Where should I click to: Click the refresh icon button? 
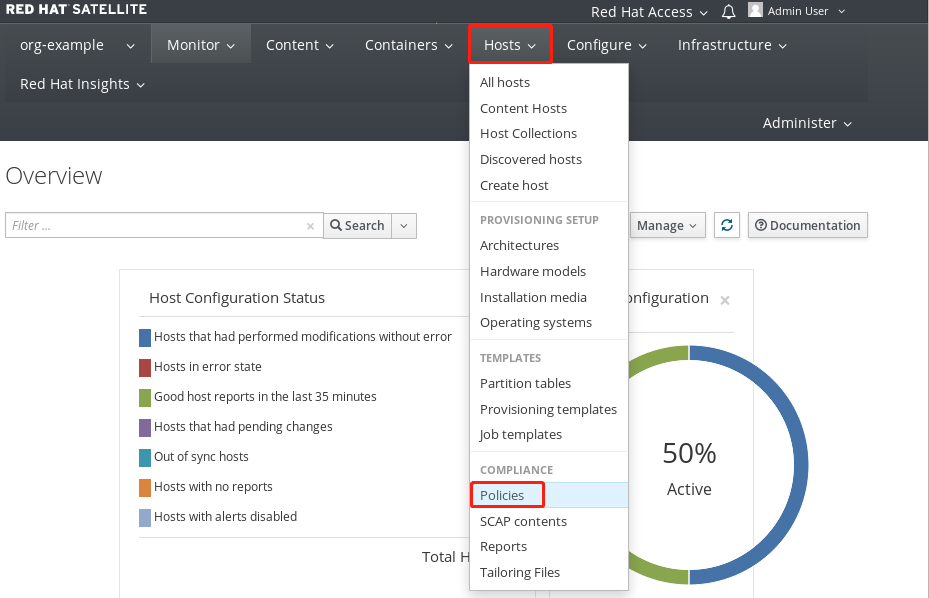(x=727, y=225)
